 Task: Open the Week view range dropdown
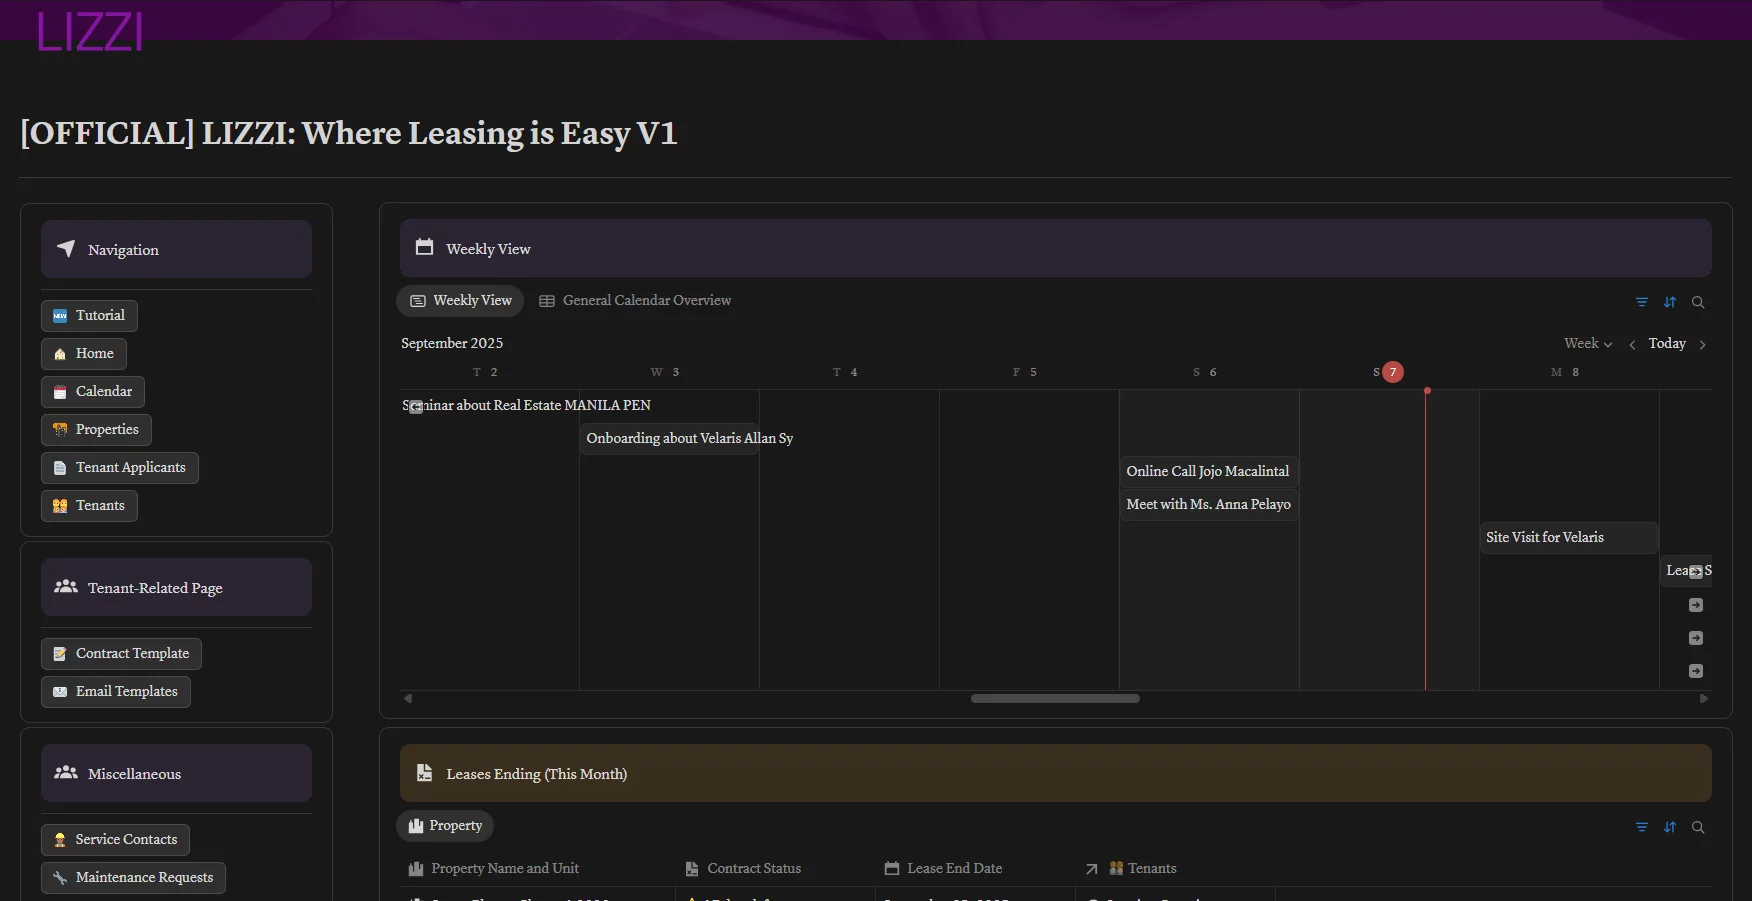tap(1587, 344)
